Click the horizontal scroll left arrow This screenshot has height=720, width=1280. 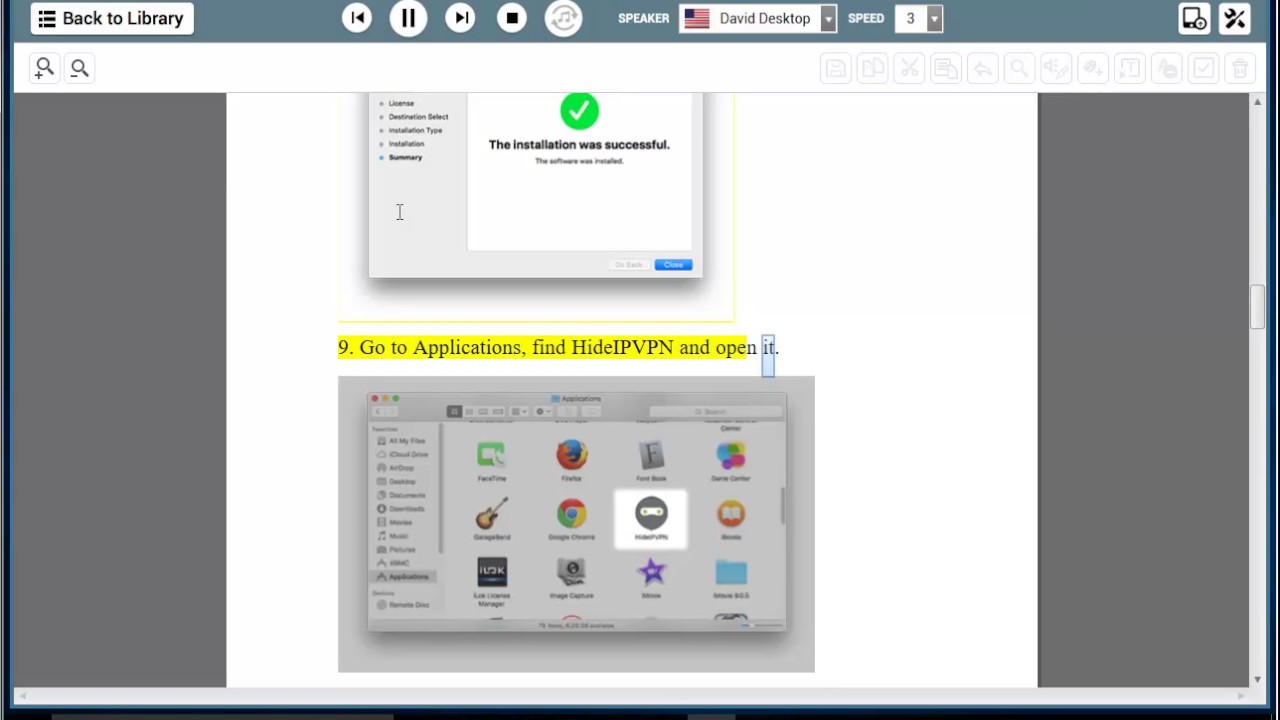tap(21, 696)
